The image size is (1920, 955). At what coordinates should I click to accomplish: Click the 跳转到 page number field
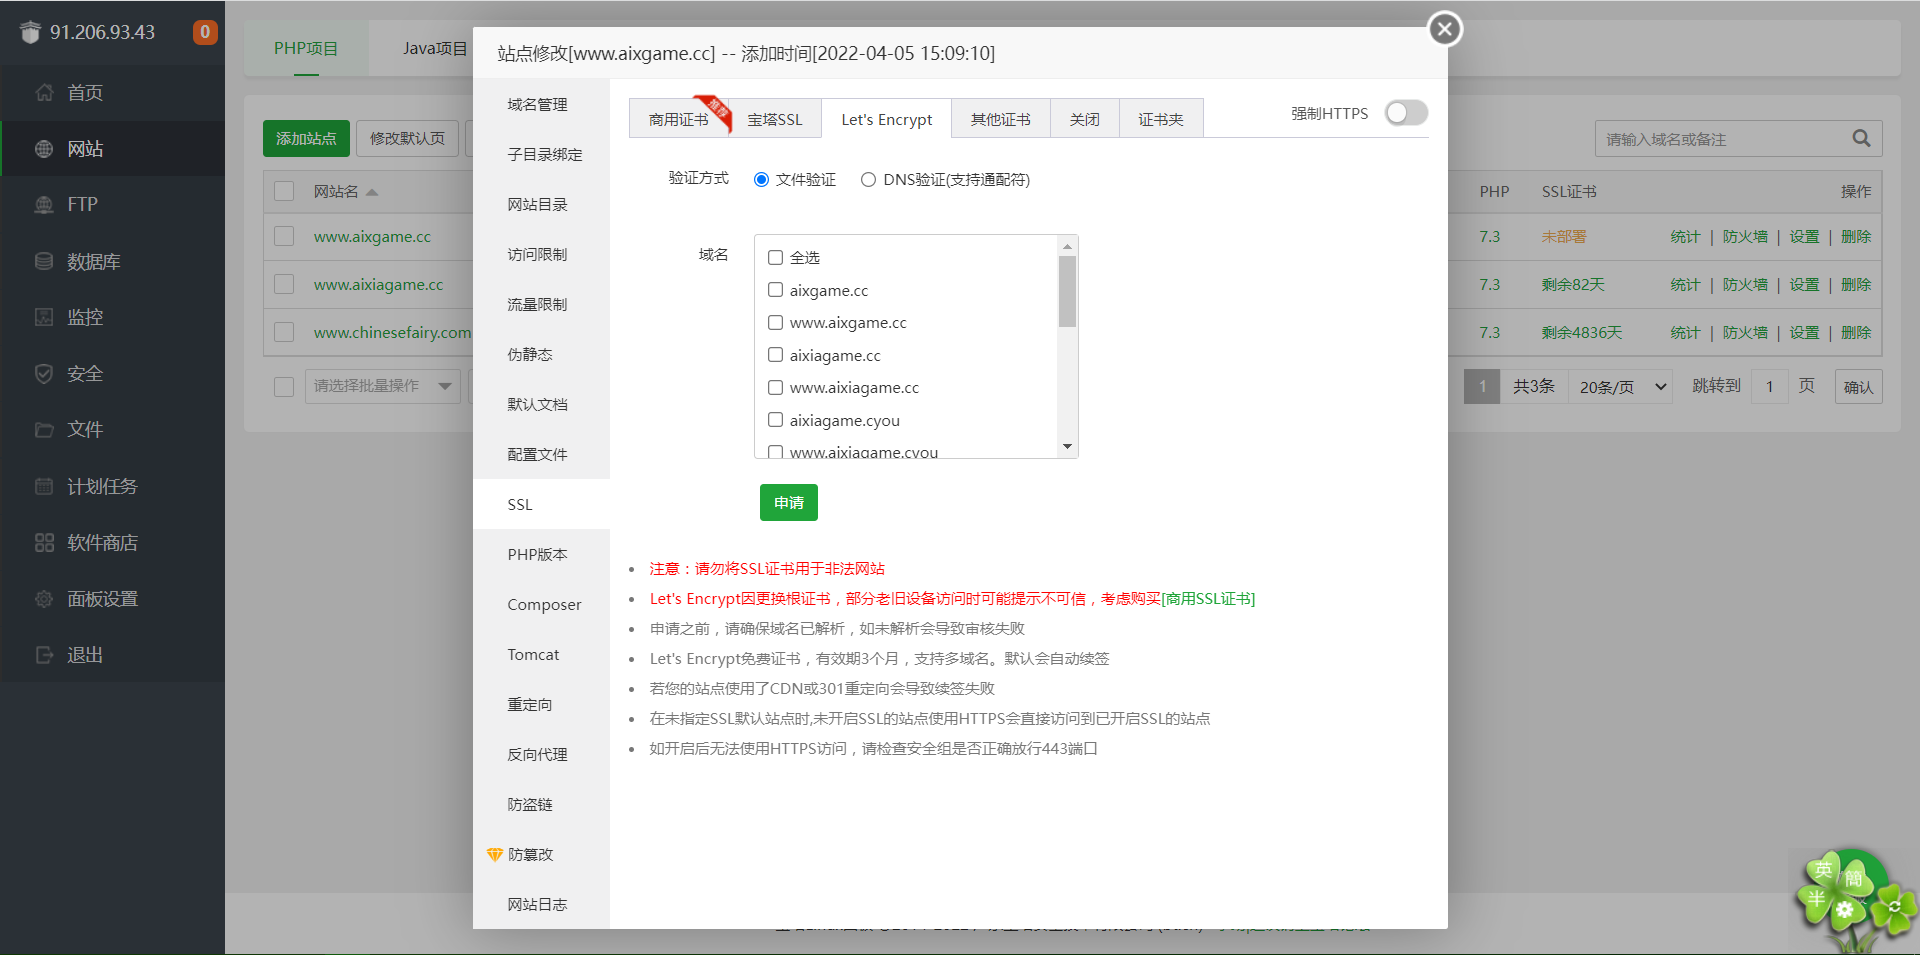pyautogui.click(x=1769, y=386)
